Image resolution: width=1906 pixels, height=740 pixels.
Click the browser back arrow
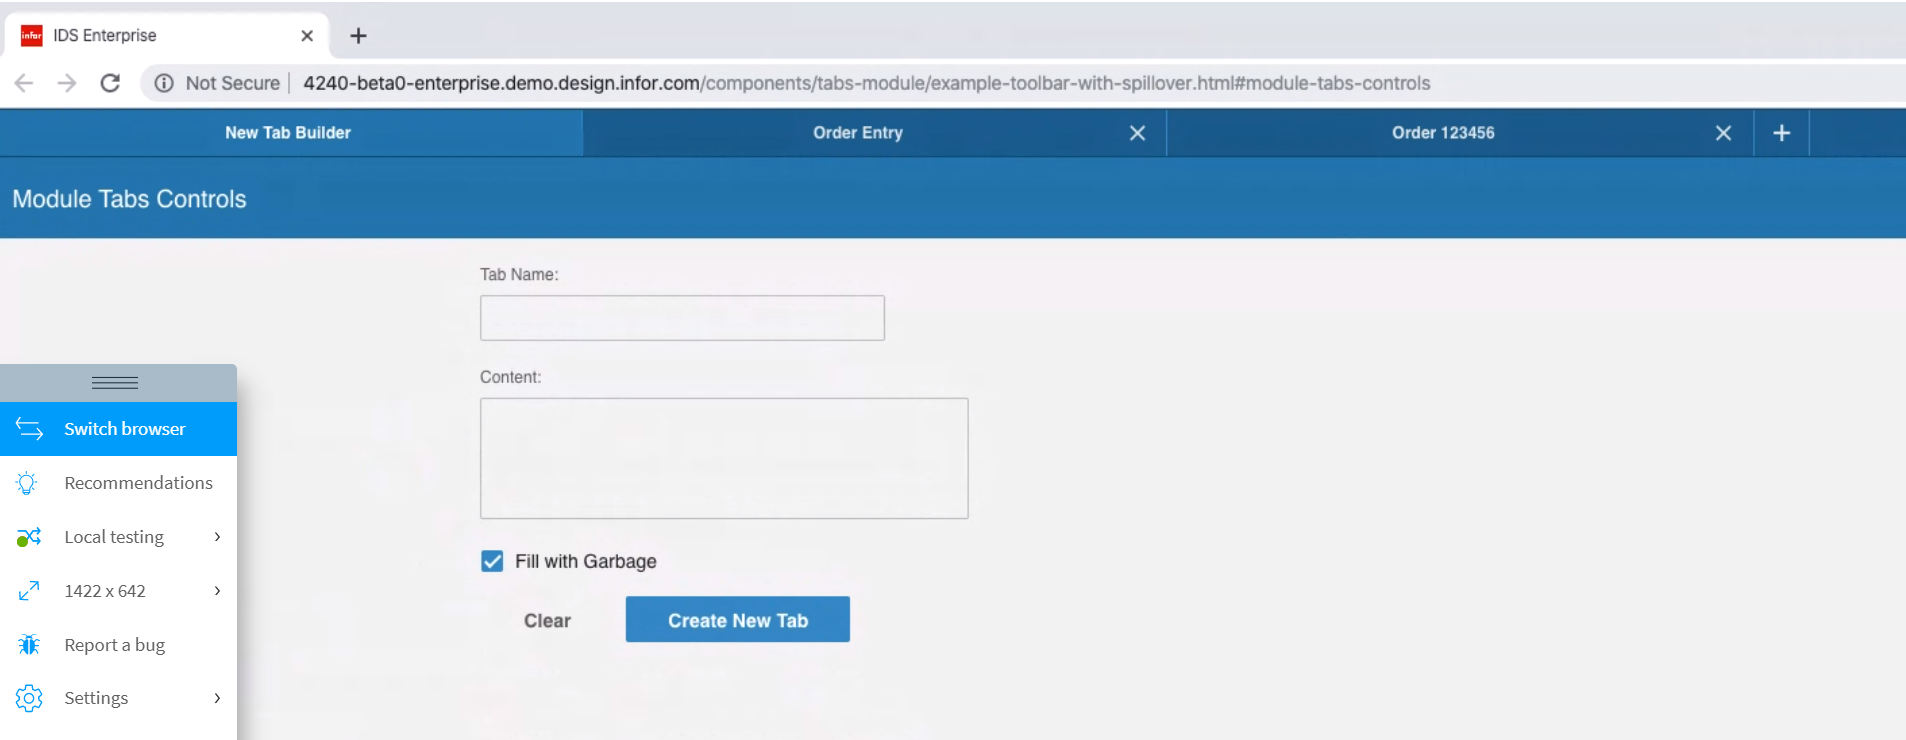click(x=24, y=83)
